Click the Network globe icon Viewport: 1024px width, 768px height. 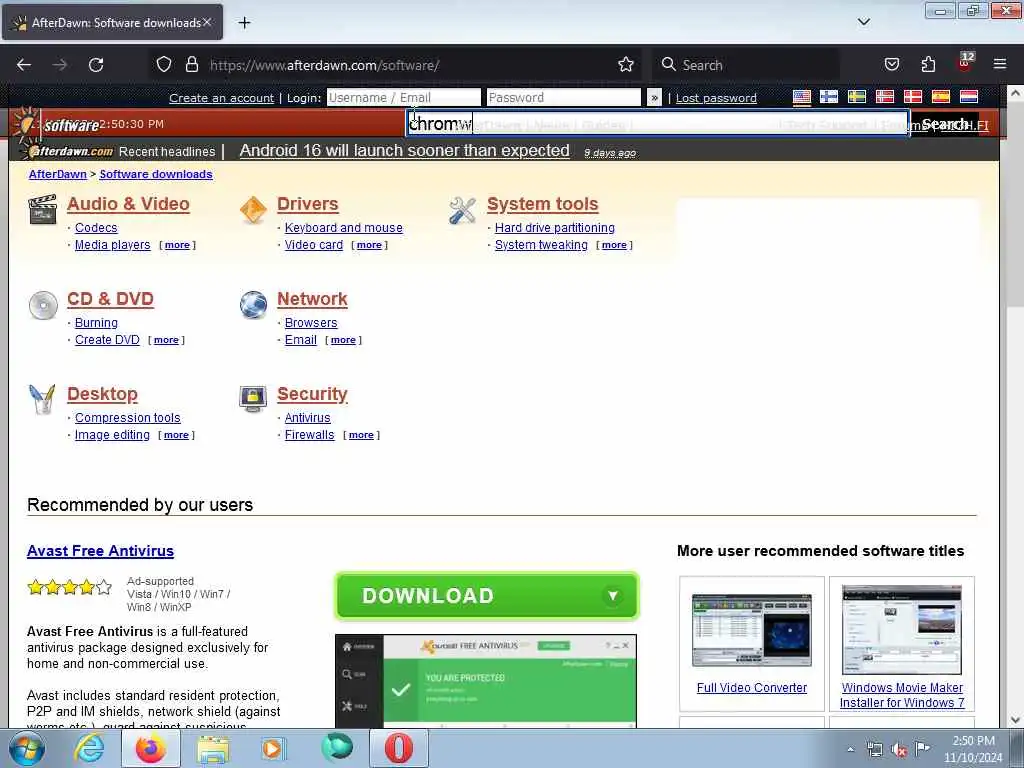[253, 305]
